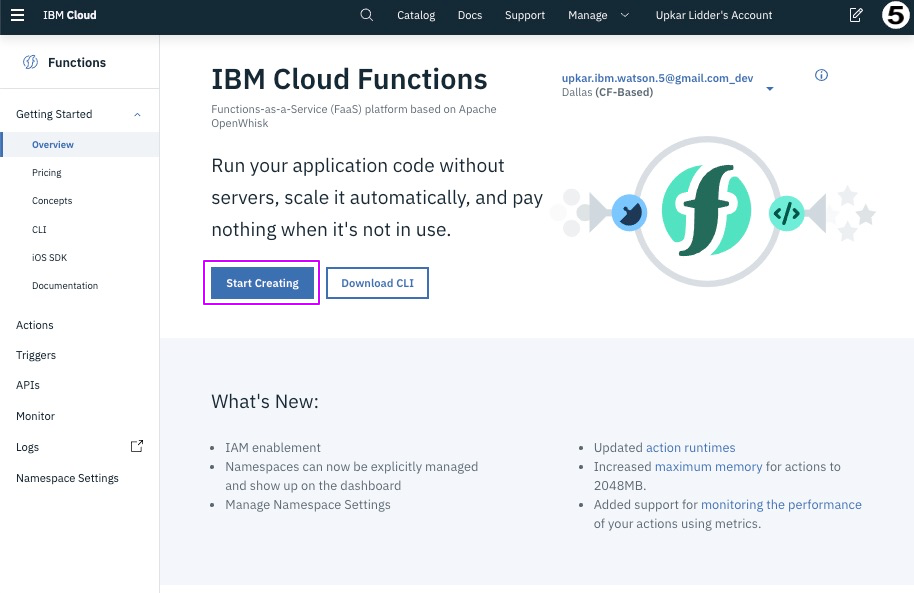The height and width of the screenshot is (593, 914).
Task: Click the IBM Cloud Functions page title
Action: point(349,79)
